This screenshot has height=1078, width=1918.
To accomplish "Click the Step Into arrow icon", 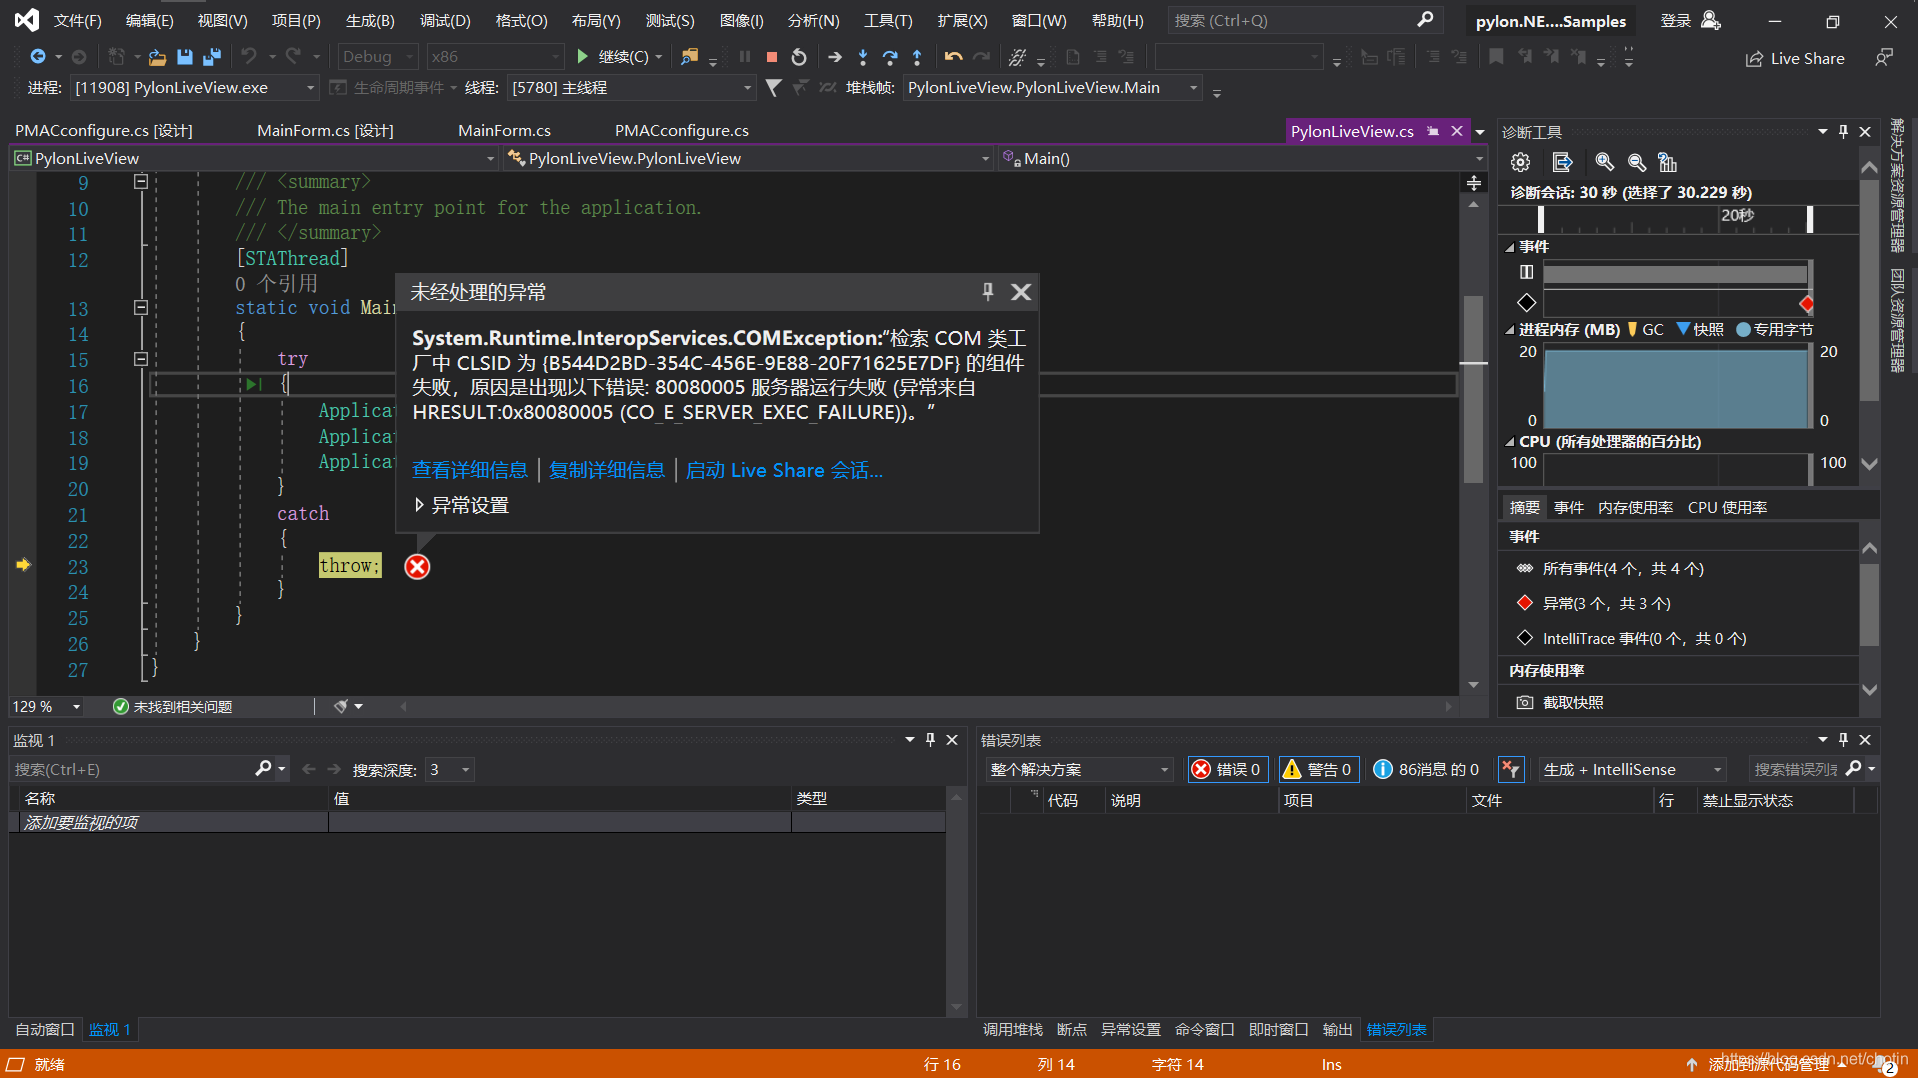I will (x=863, y=57).
